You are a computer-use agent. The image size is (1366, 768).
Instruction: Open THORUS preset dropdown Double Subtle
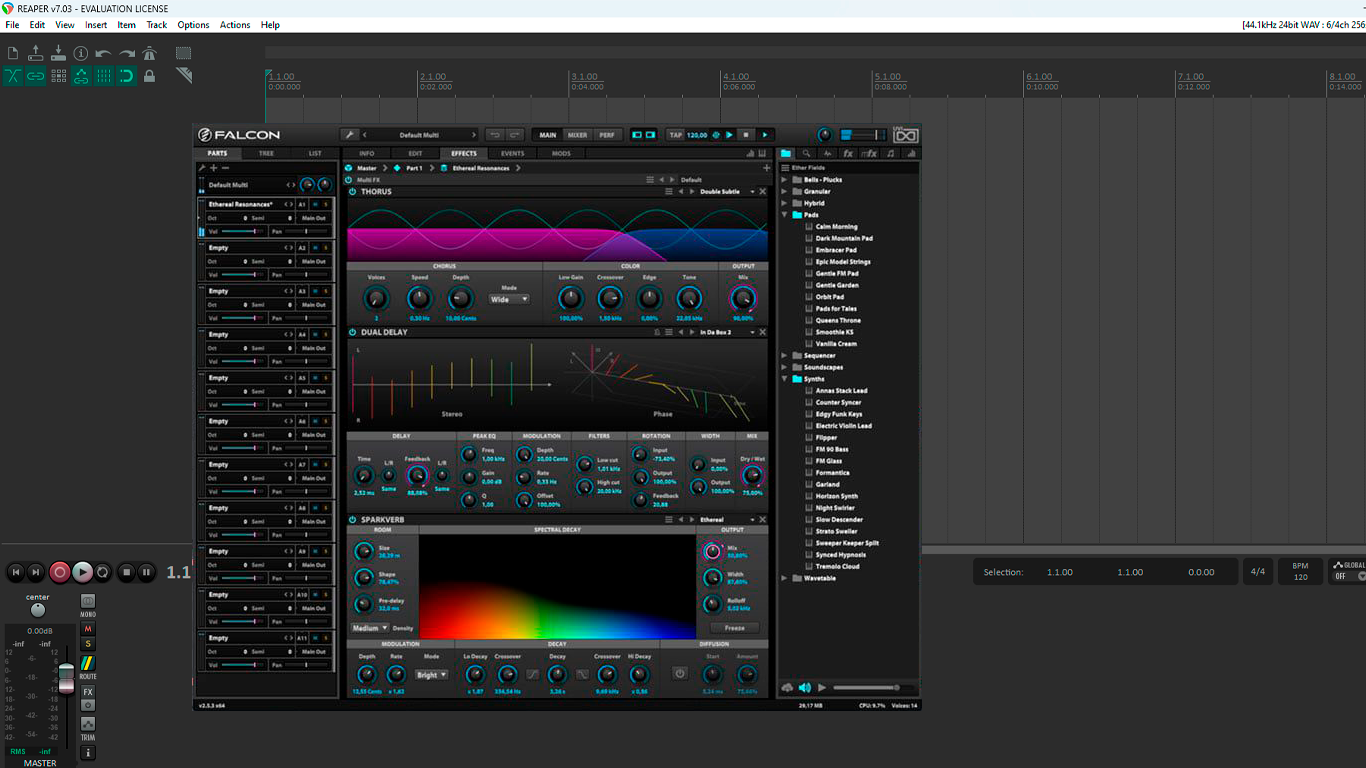[726, 191]
